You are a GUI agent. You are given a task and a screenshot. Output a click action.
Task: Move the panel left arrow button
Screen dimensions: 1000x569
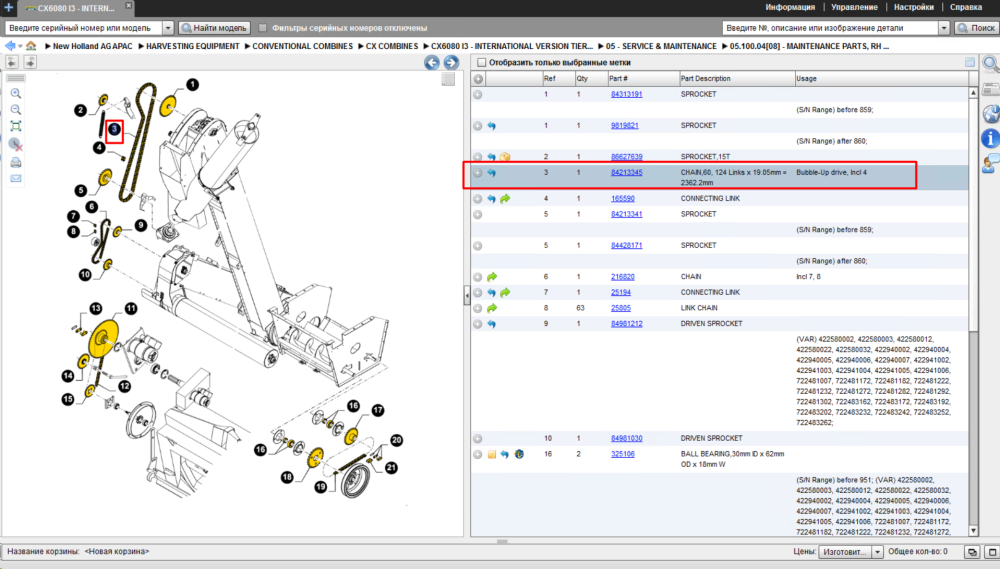(12, 62)
